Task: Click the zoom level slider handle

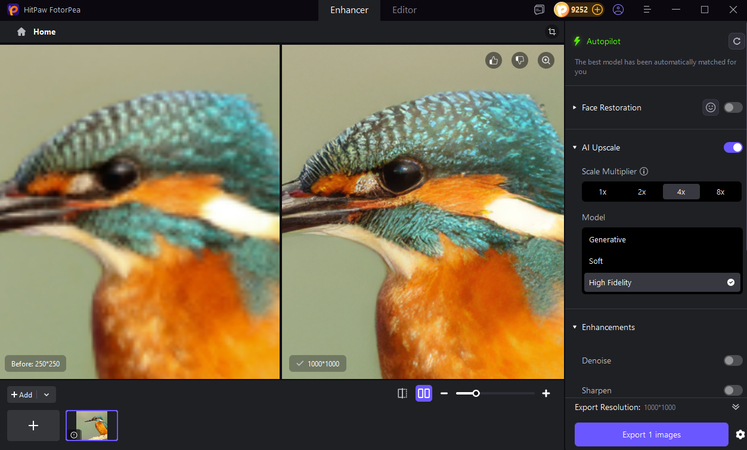Action: [476, 393]
